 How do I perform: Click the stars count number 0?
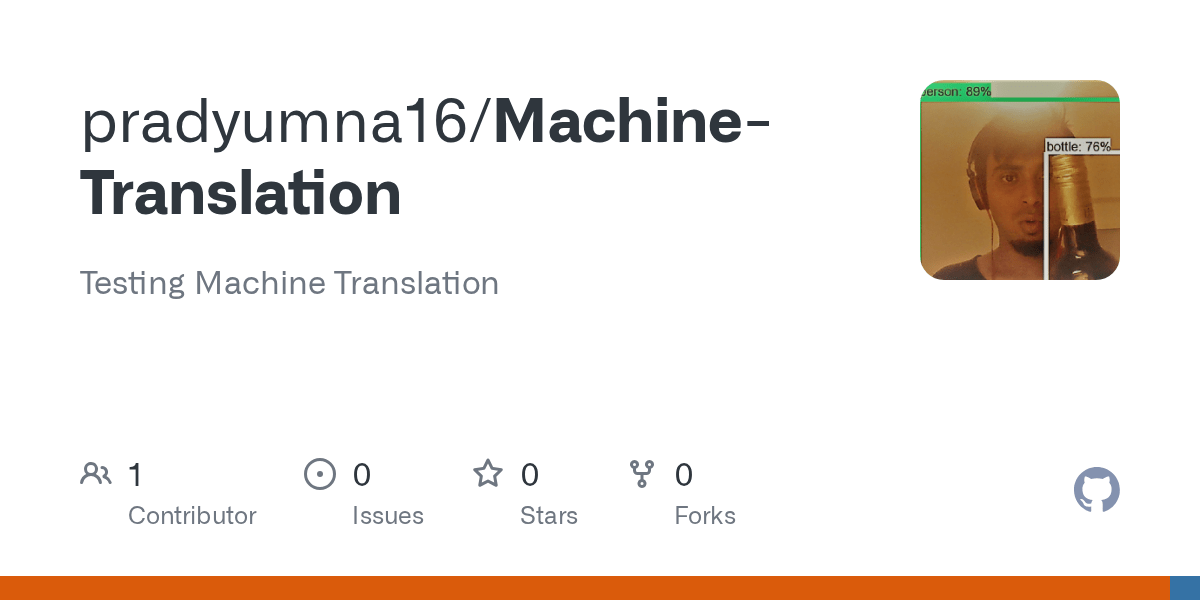click(x=530, y=474)
